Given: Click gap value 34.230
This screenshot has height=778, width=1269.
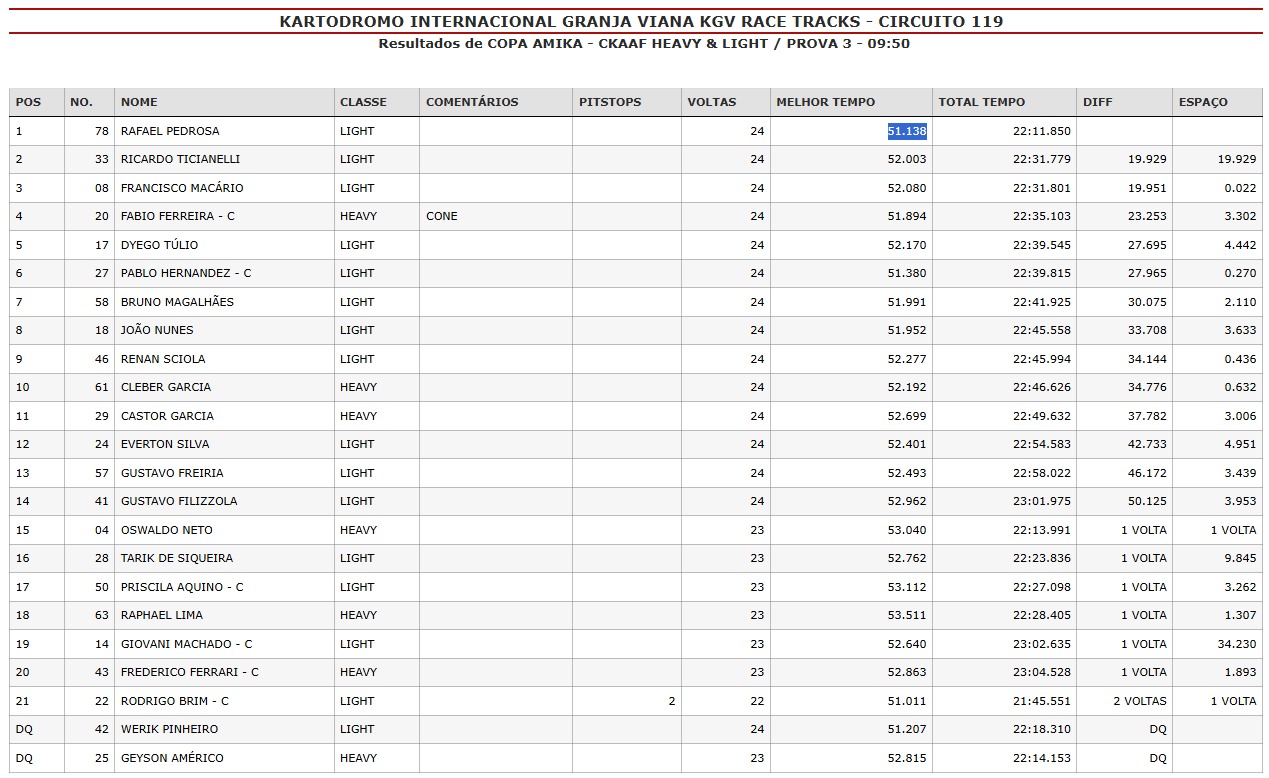Looking at the screenshot, I should click(1237, 644).
